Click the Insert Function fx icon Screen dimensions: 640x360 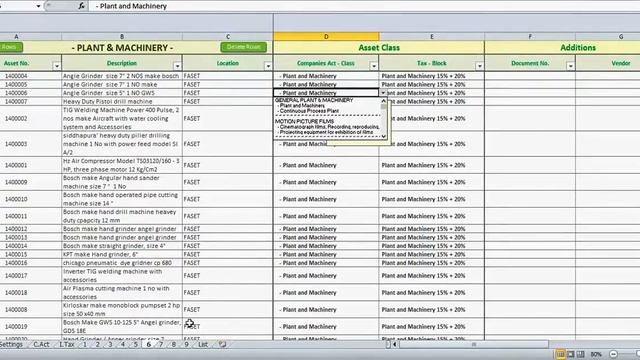click(x=82, y=6)
